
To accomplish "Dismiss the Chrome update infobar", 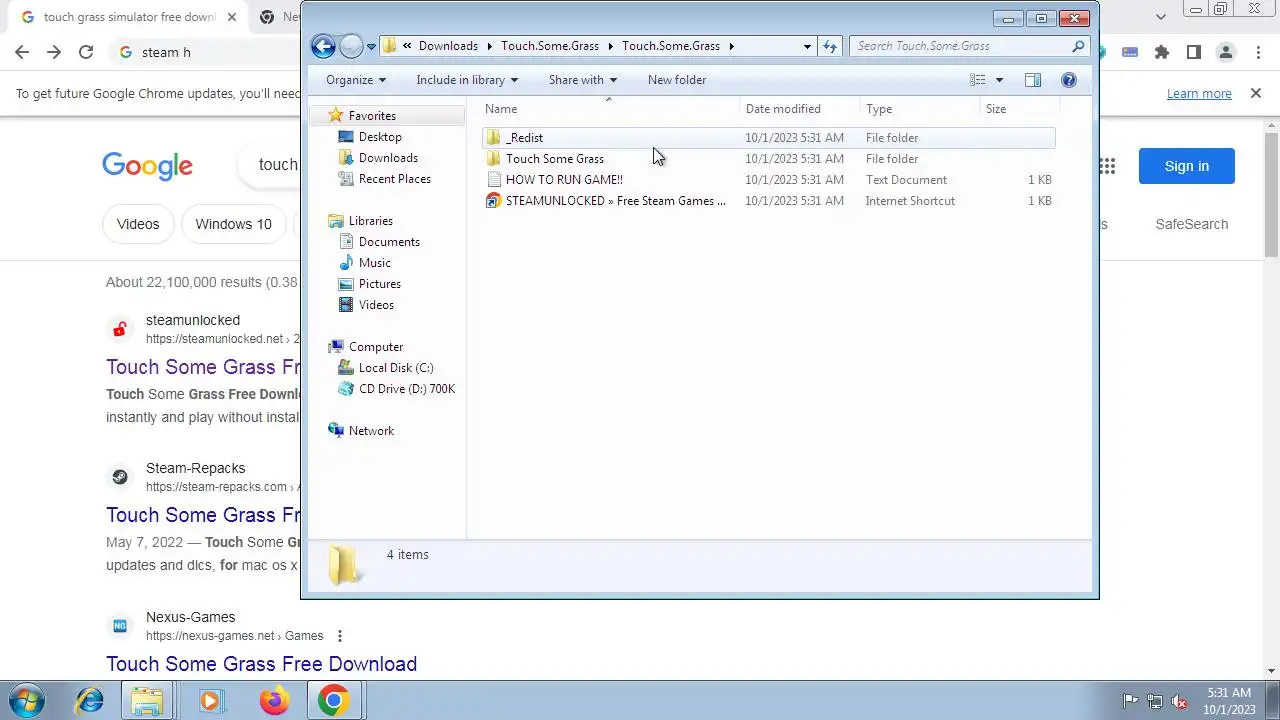I will pyautogui.click(x=1256, y=93).
